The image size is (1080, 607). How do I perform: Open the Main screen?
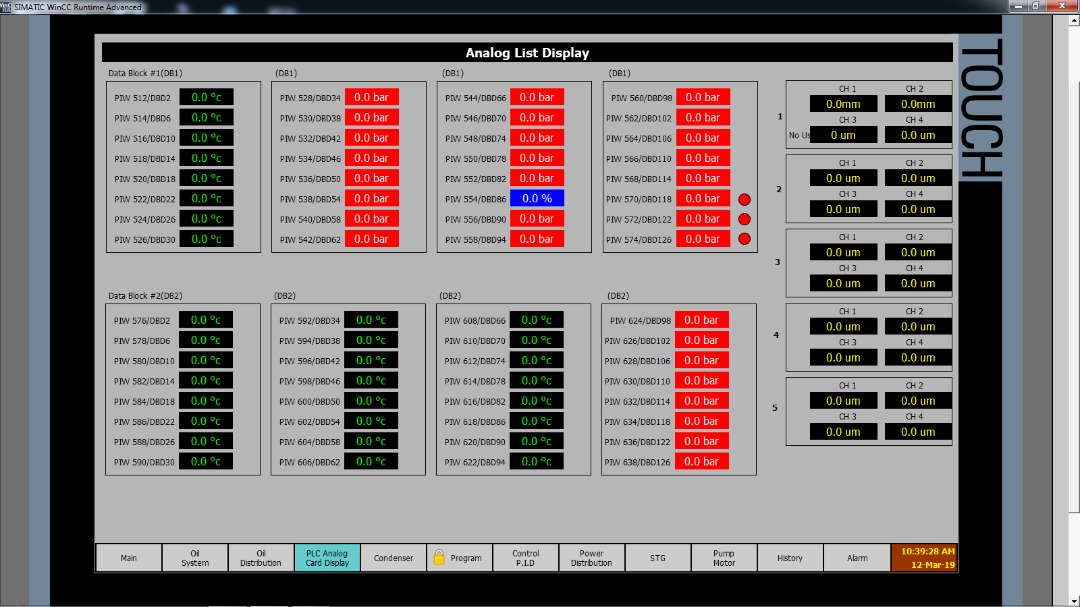(x=128, y=558)
